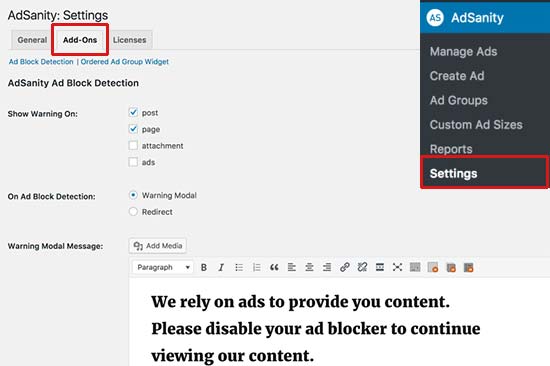The height and width of the screenshot is (366, 550).
Task: Click the Add Media button
Action: pos(158,246)
